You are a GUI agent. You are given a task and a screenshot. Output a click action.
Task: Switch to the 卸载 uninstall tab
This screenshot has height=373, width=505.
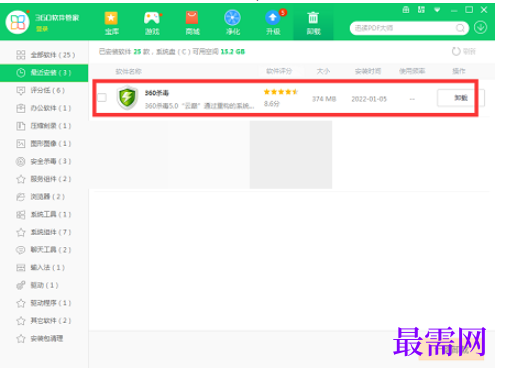(313, 23)
